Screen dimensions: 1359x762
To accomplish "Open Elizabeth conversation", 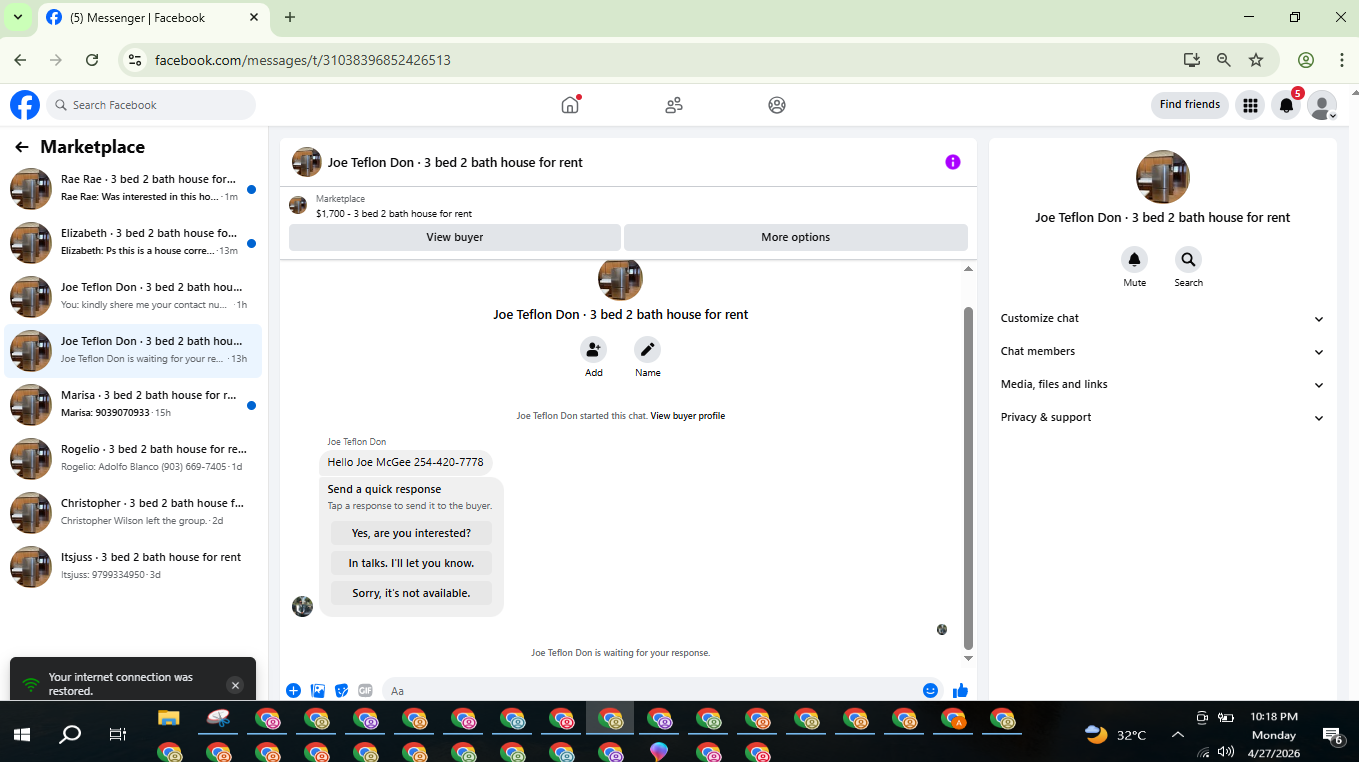I will coord(134,242).
